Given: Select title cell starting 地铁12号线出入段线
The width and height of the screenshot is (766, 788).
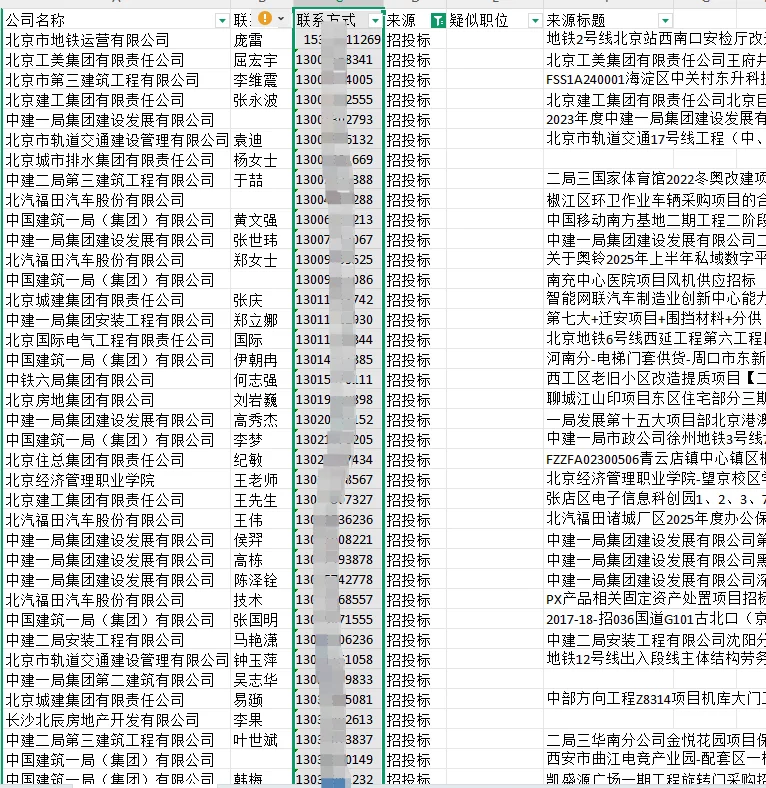Looking at the screenshot, I should (655, 659).
